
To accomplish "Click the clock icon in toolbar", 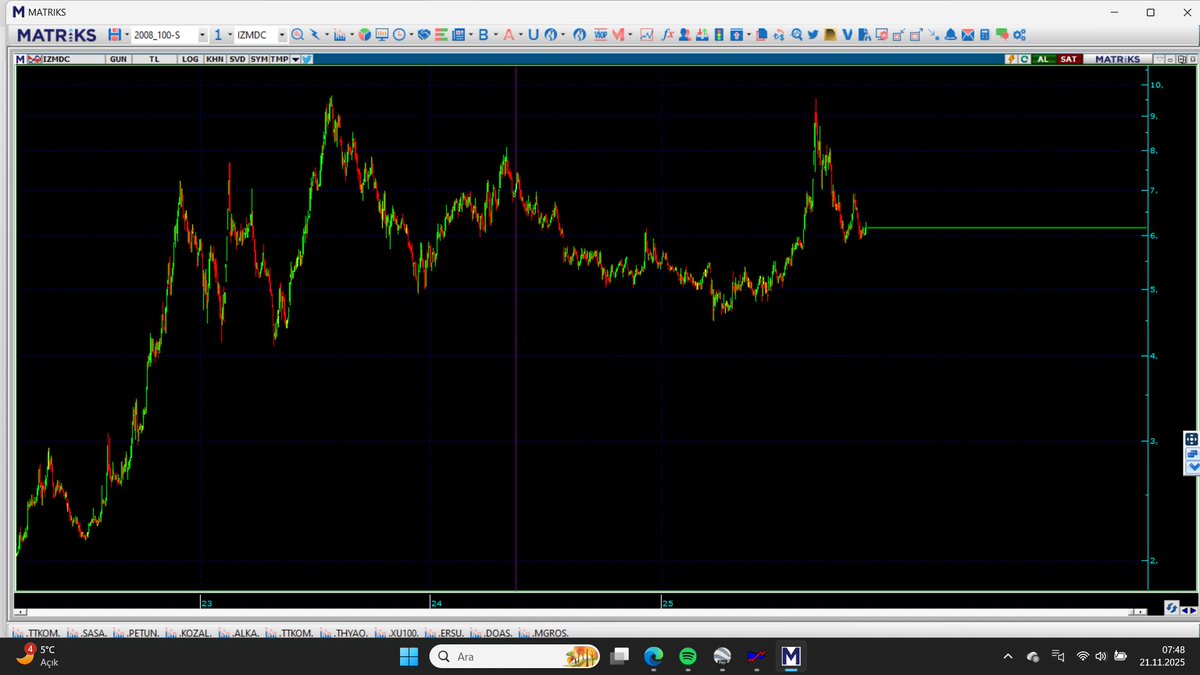I will tap(399, 35).
